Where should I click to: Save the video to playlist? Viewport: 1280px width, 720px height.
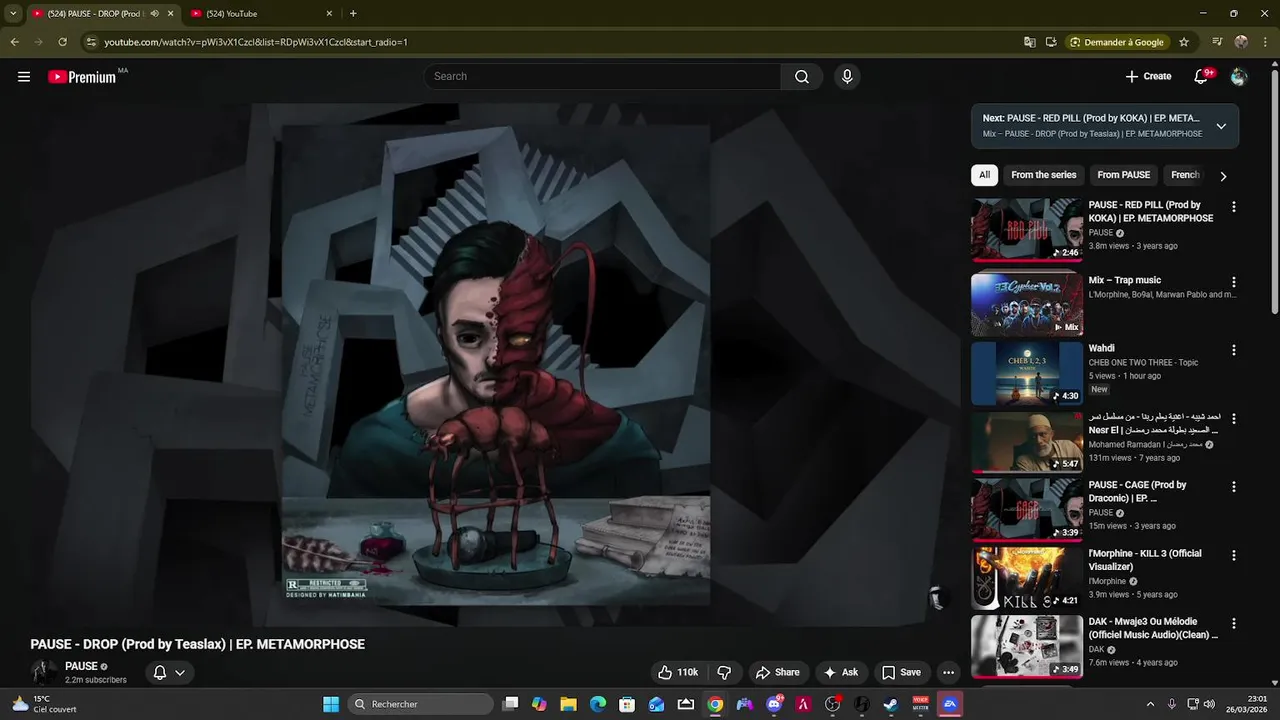(901, 673)
